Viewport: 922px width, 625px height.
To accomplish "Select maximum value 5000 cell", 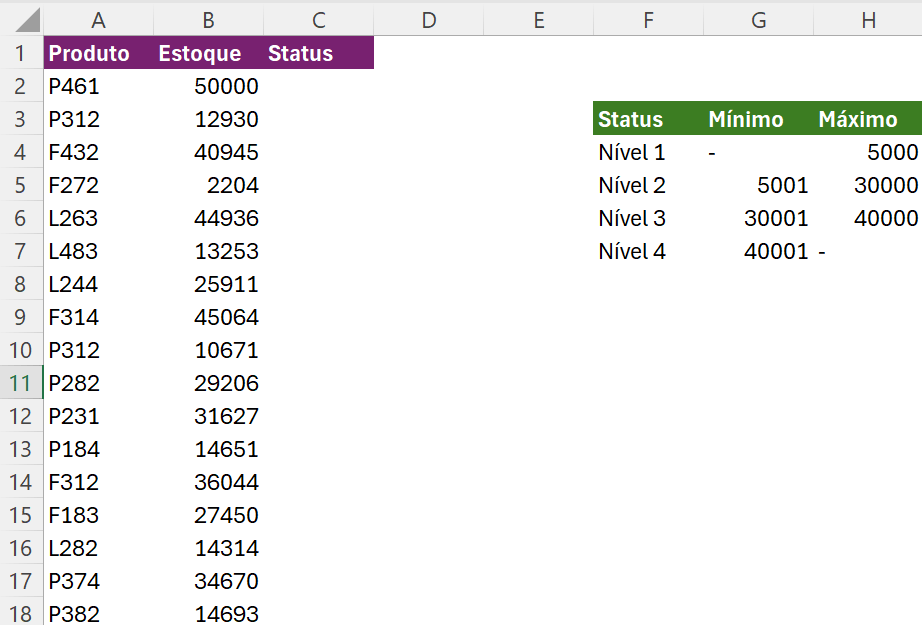I will (868, 152).
